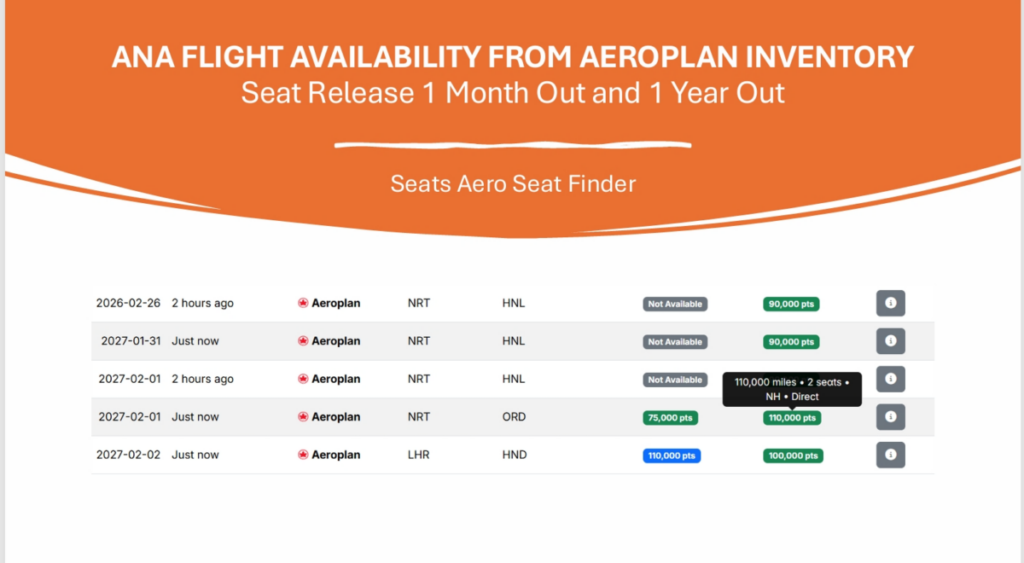Open info for 2027-02-01 NRT to HNL flight
1024x563 pixels.
point(890,379)
